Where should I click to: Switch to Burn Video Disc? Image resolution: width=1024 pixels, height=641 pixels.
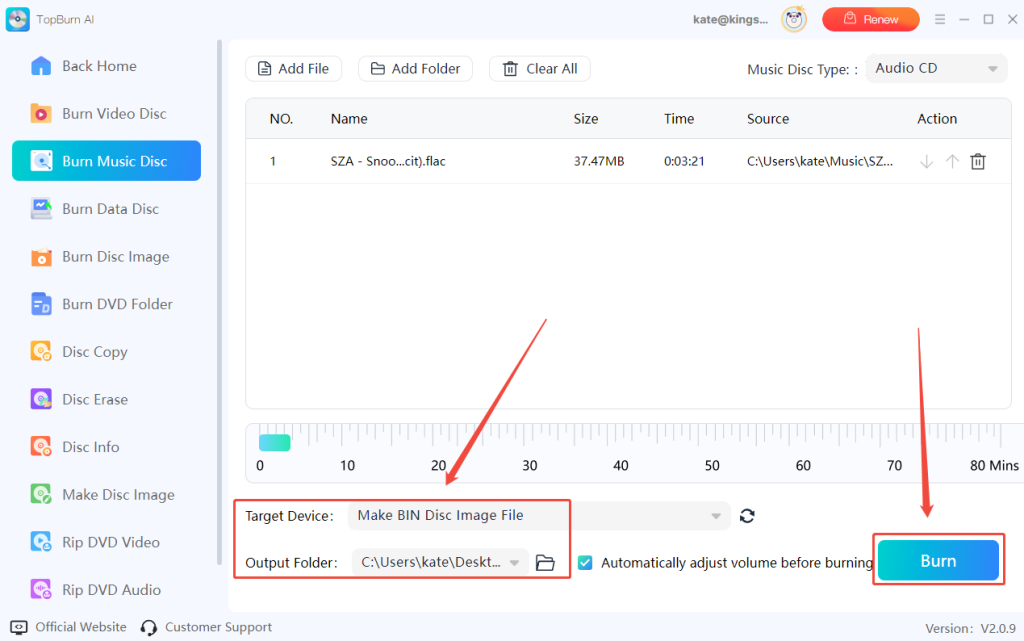pos(113,114)
